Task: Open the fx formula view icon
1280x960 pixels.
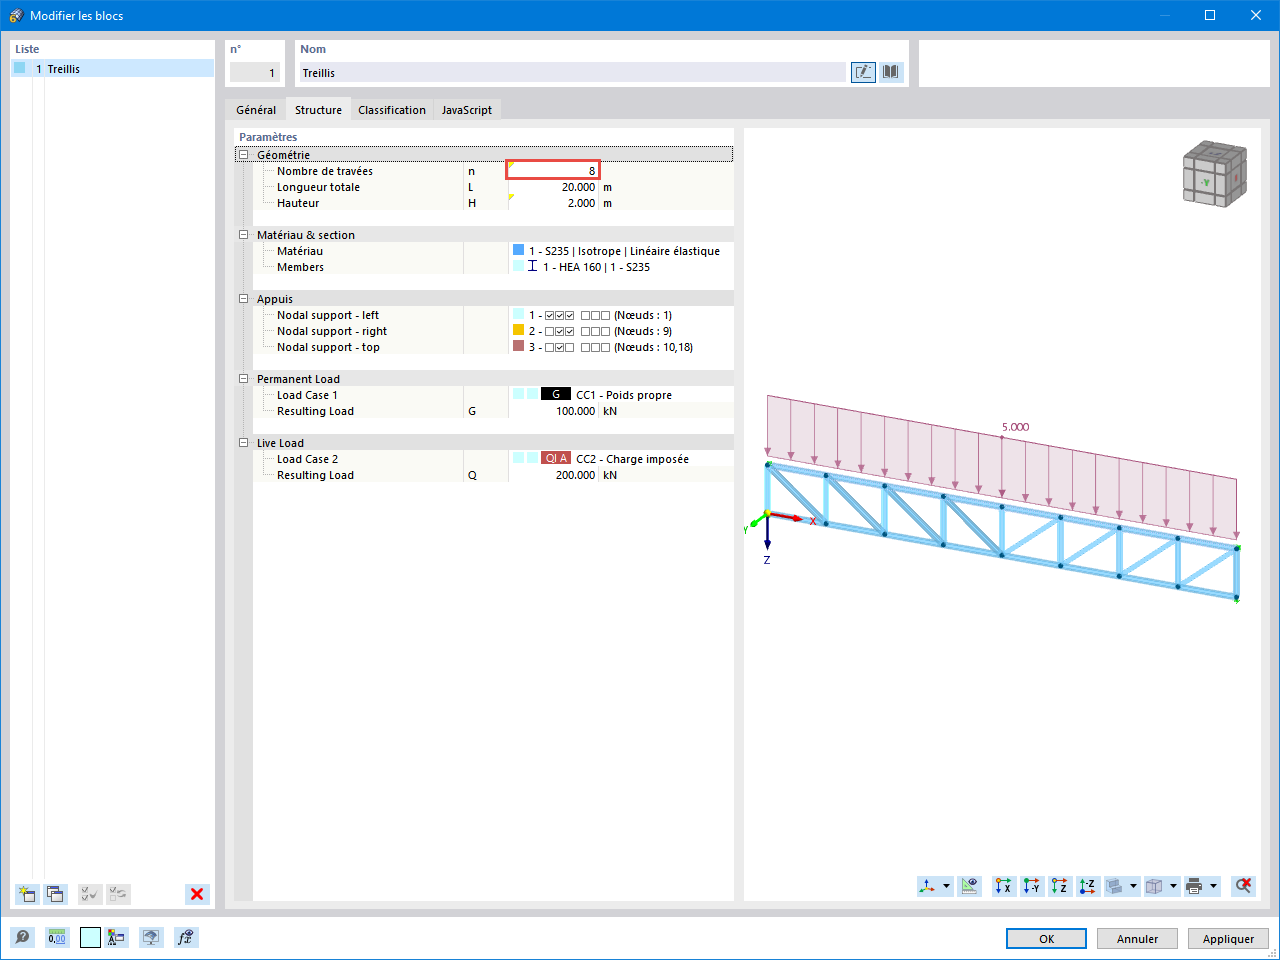Action: (x=185, y=937)
